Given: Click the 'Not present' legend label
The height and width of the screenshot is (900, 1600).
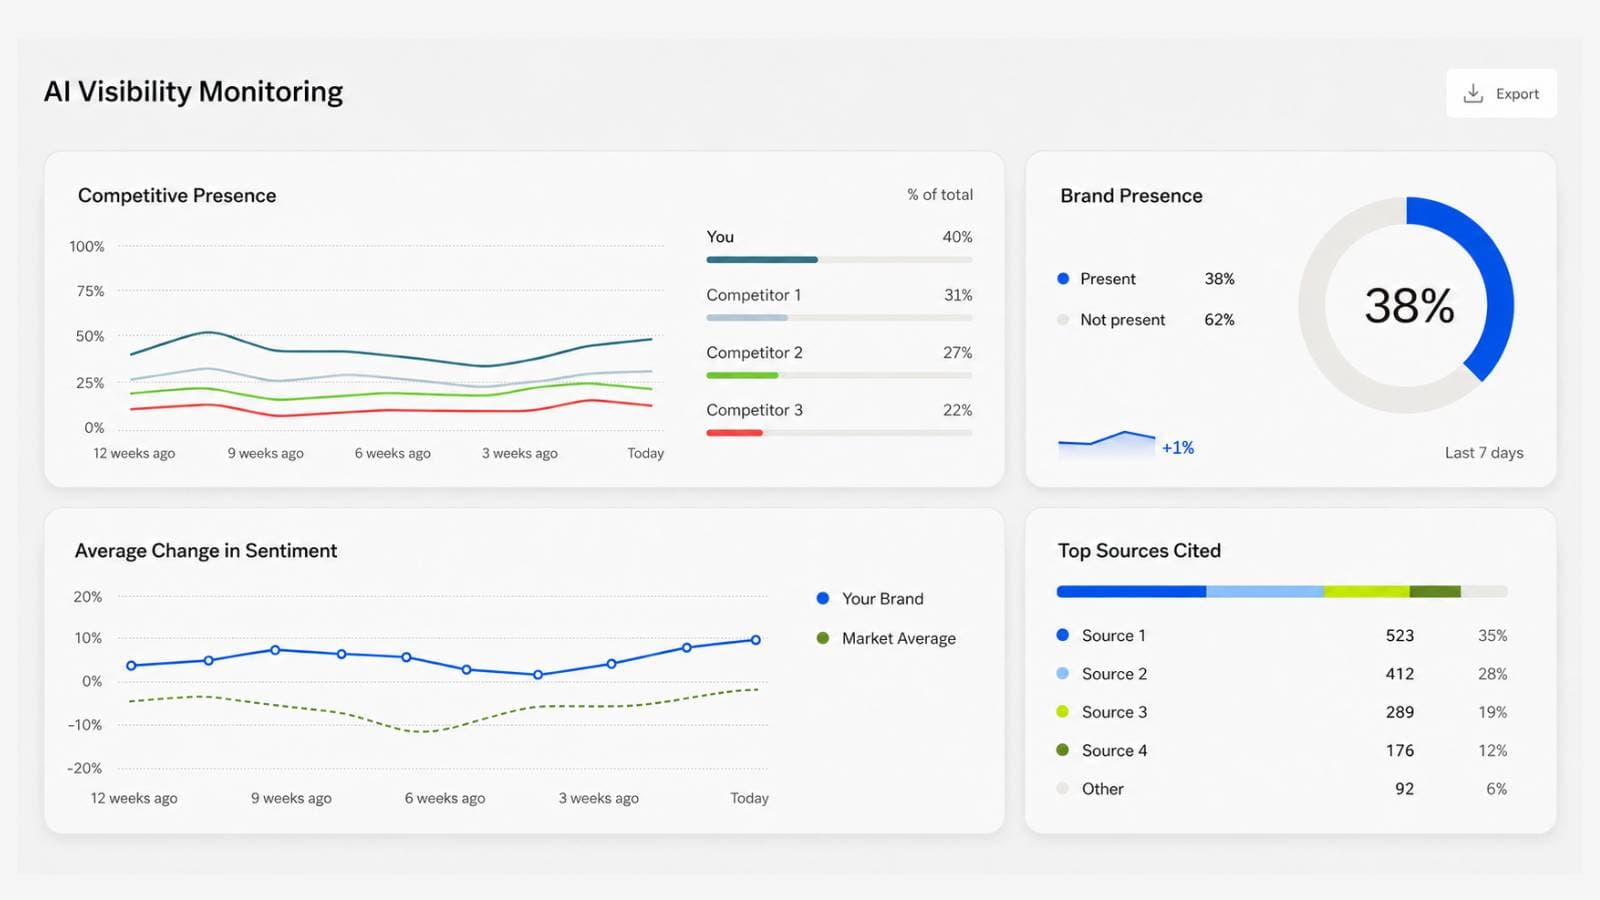Looking at the screenshot, I should point(1123,320).
